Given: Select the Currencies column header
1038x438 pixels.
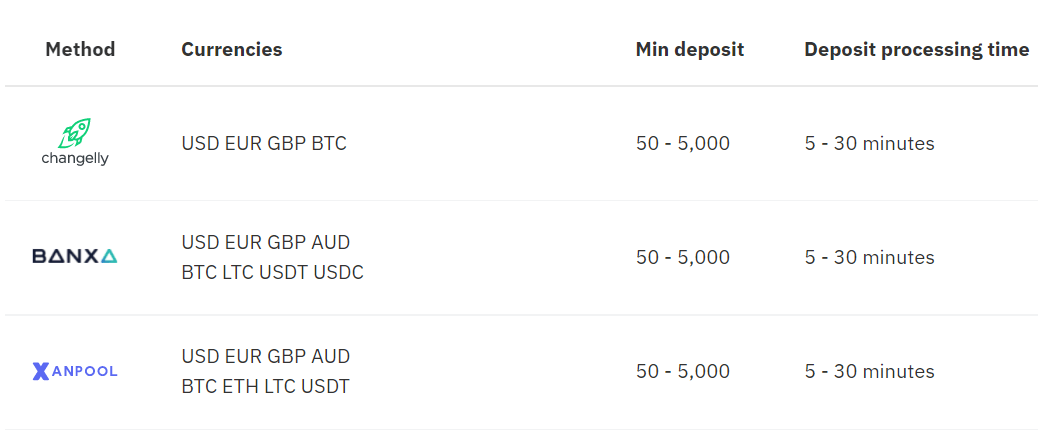Looking at the screenshot, I should tap(231, 49).
